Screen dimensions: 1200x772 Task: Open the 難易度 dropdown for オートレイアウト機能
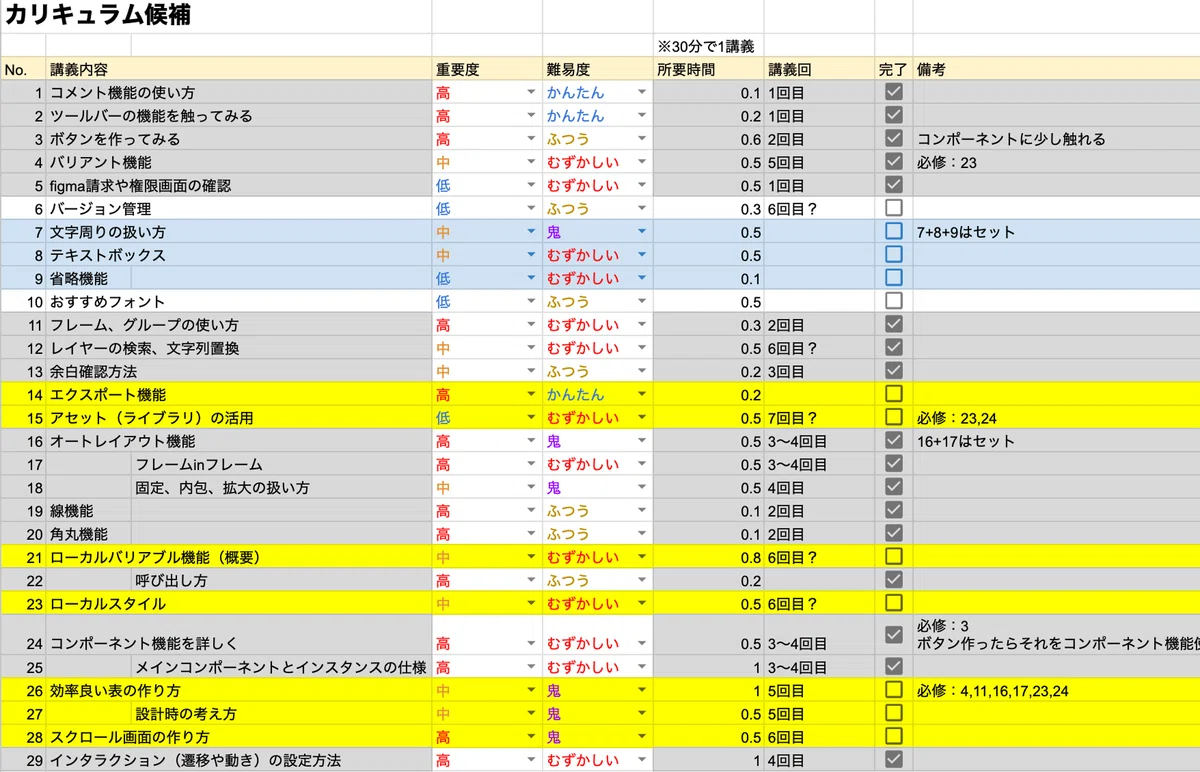(642, 441)
